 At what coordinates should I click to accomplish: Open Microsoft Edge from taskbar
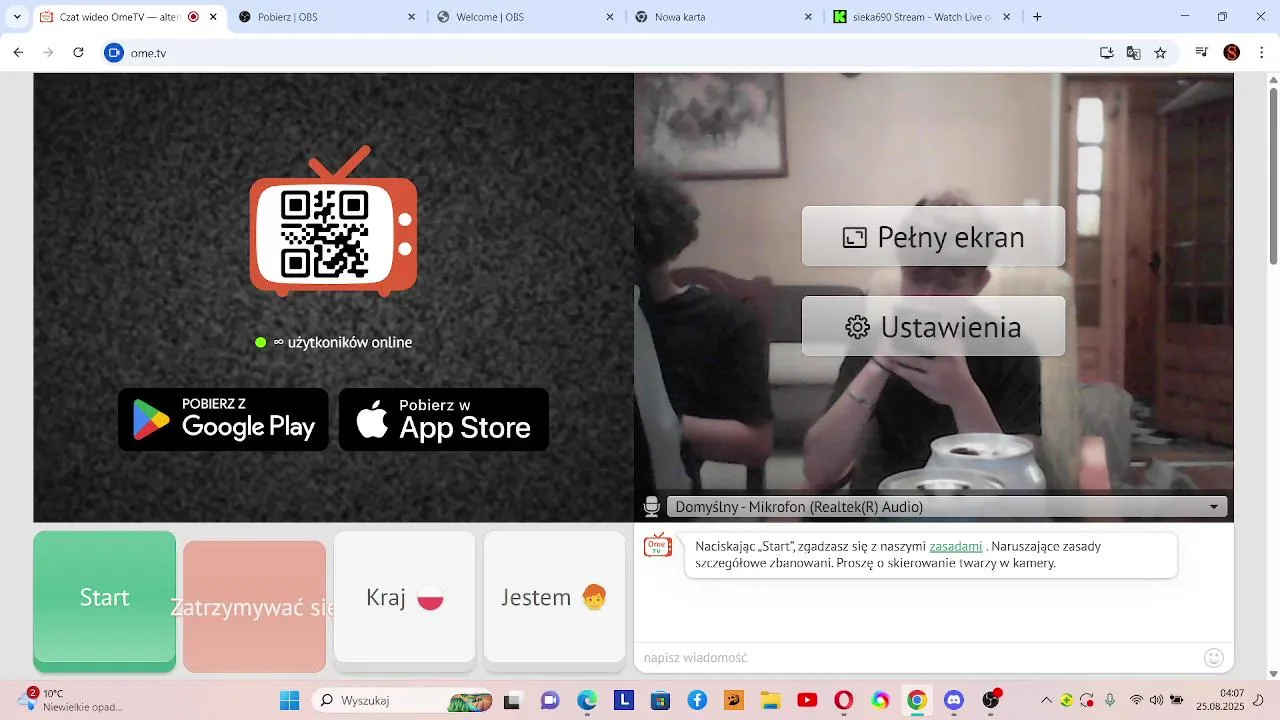586,700
